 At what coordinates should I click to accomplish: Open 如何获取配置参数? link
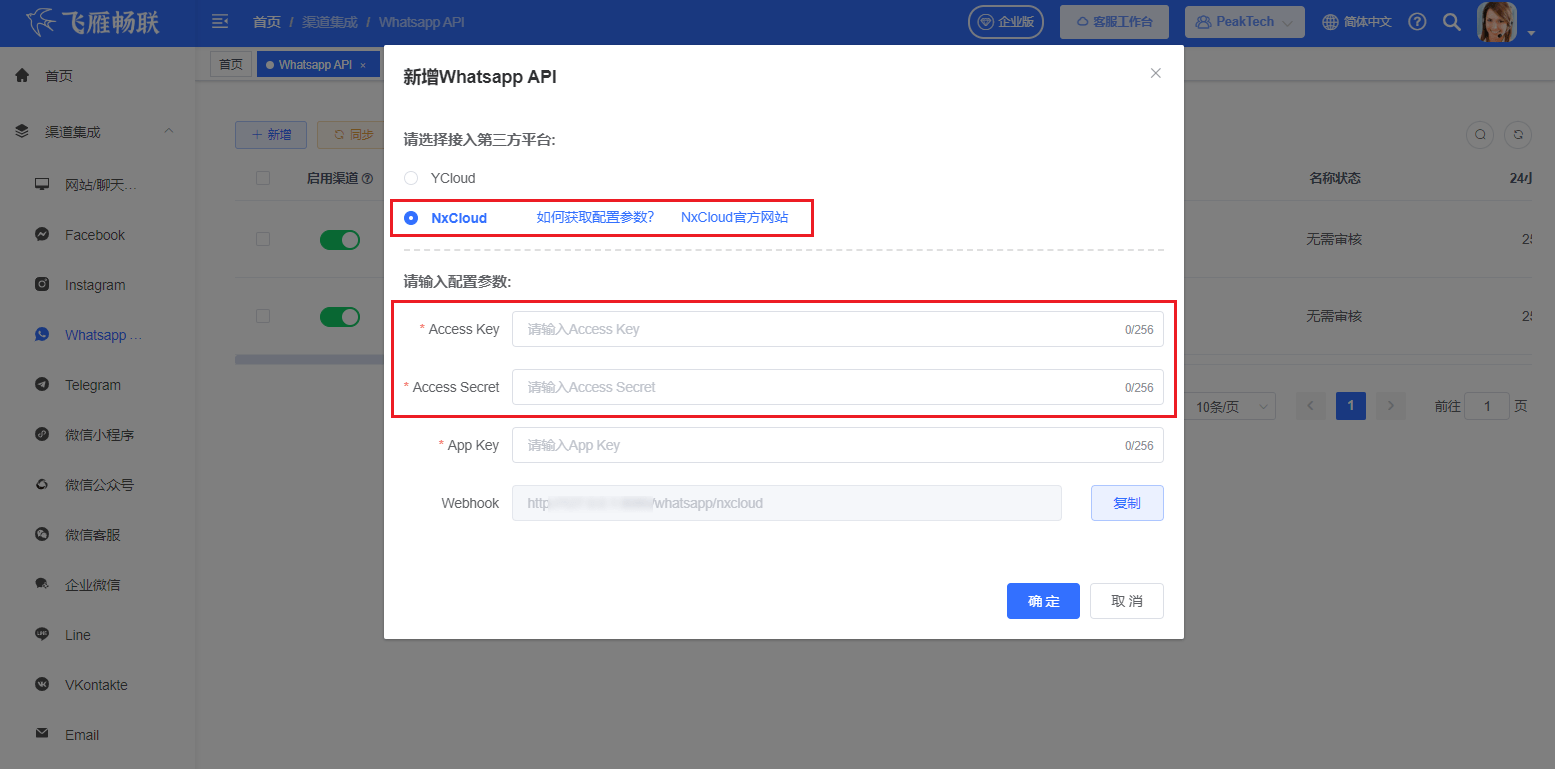(595, 217)
